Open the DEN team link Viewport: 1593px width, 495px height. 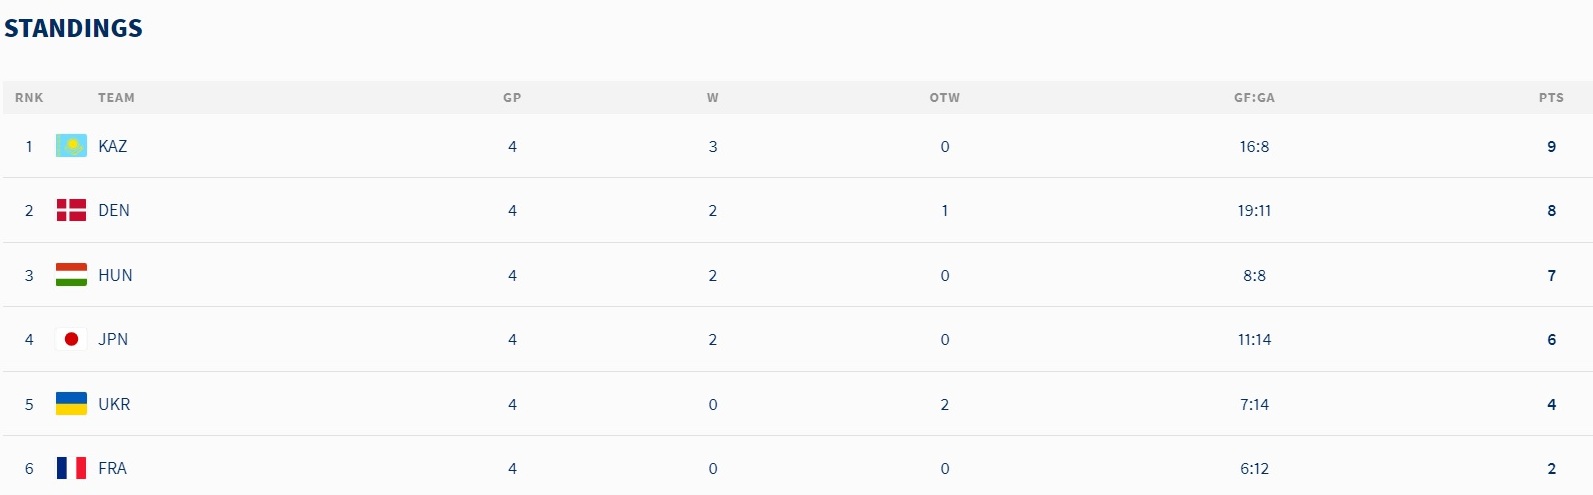pos(114,210)
